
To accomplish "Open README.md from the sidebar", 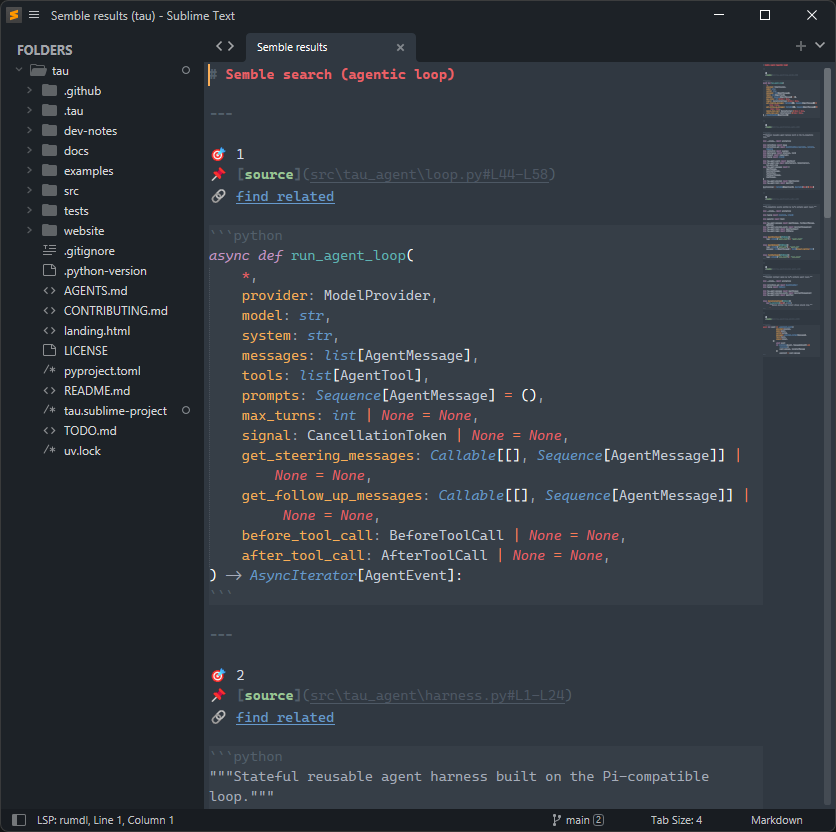I will (x=97, y=390).
